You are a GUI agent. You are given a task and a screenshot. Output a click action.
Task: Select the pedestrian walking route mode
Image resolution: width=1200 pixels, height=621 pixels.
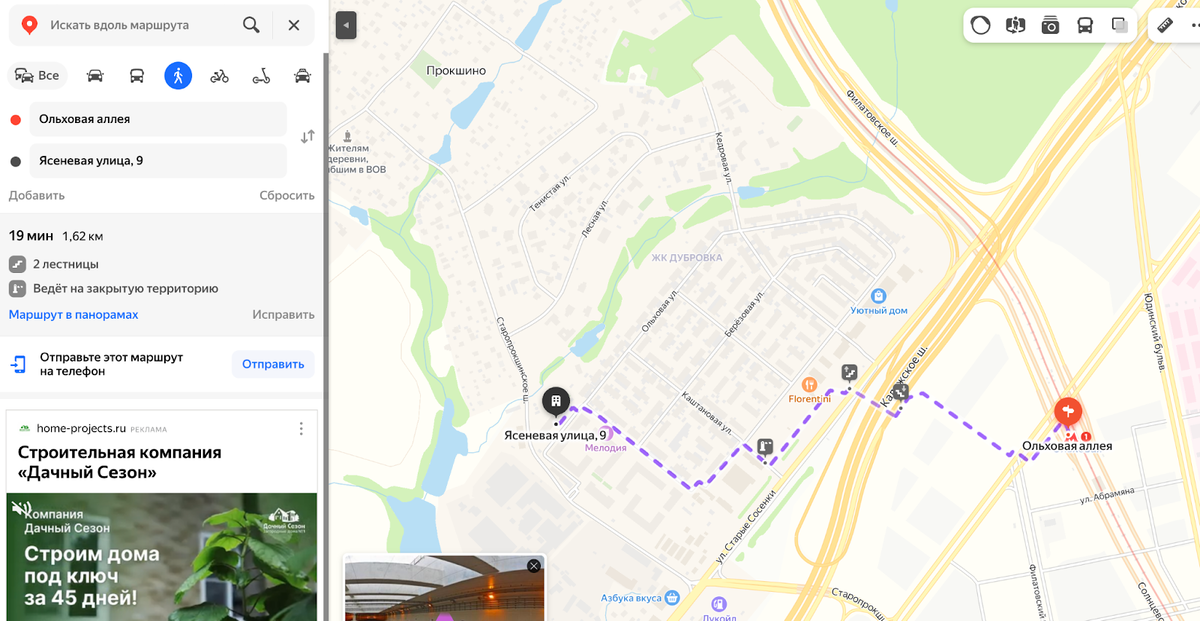pos(178,75)
